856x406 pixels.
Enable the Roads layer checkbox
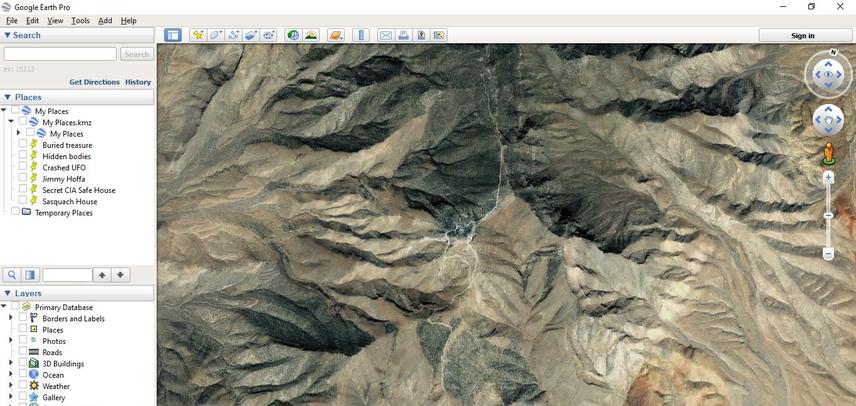[22, 352]
